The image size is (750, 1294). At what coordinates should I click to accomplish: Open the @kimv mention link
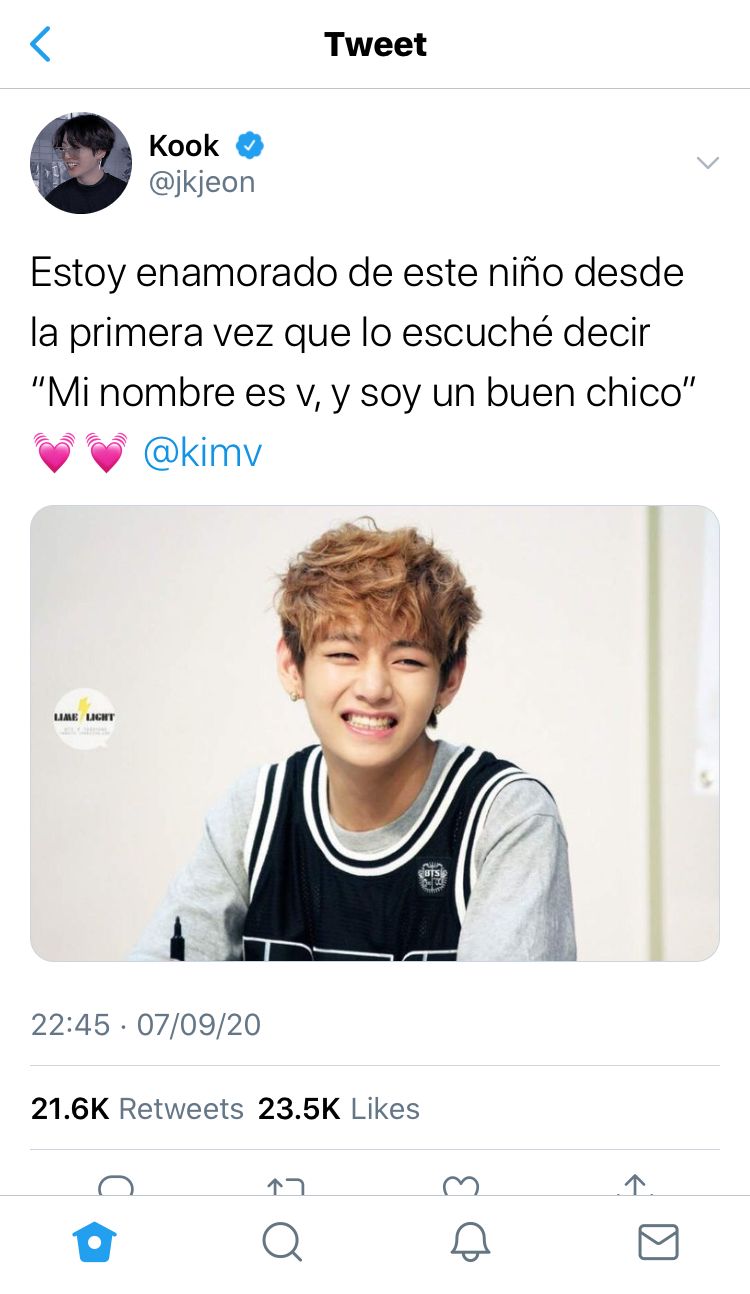(x=203, y=452)
